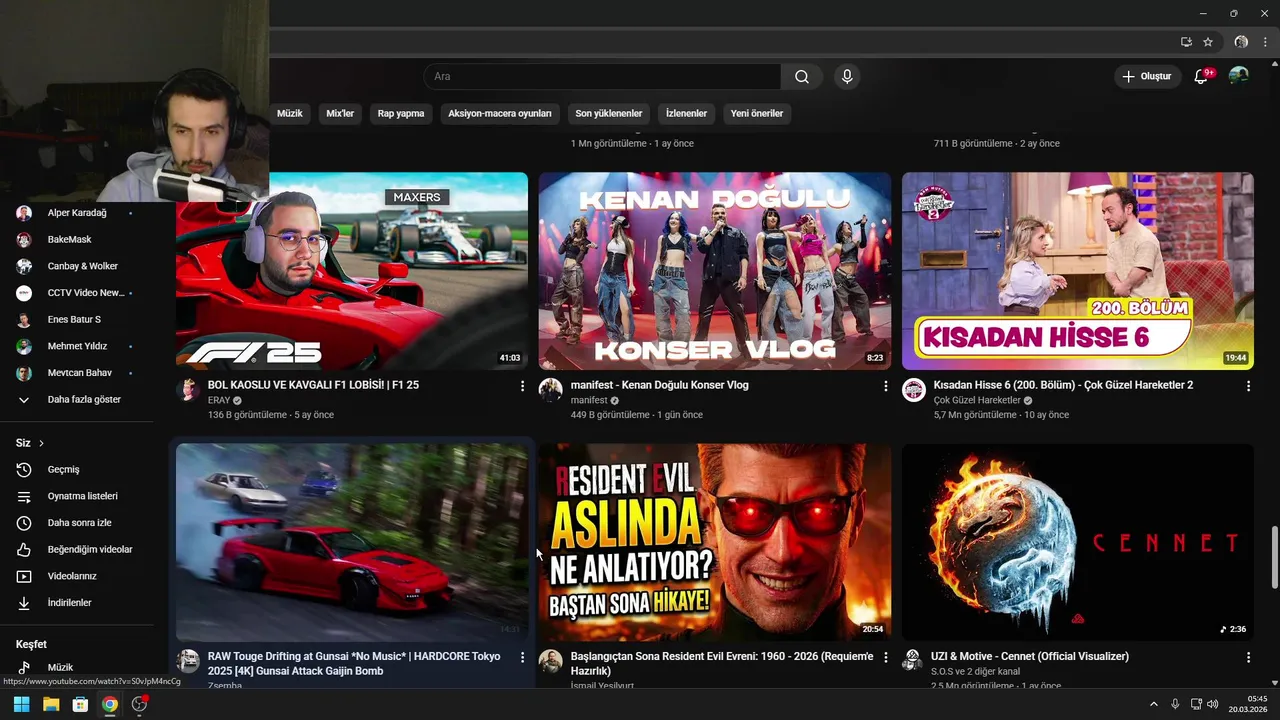1280x720 pixels.
Task: Open the volume control in tray
Action: pyautogui.click(x=1212, y=704)
